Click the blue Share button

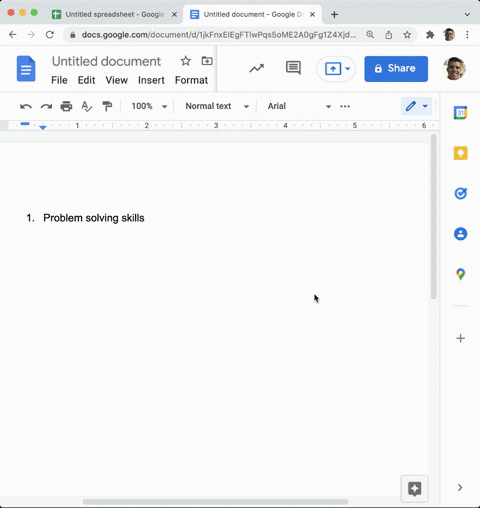pos(396,69)
